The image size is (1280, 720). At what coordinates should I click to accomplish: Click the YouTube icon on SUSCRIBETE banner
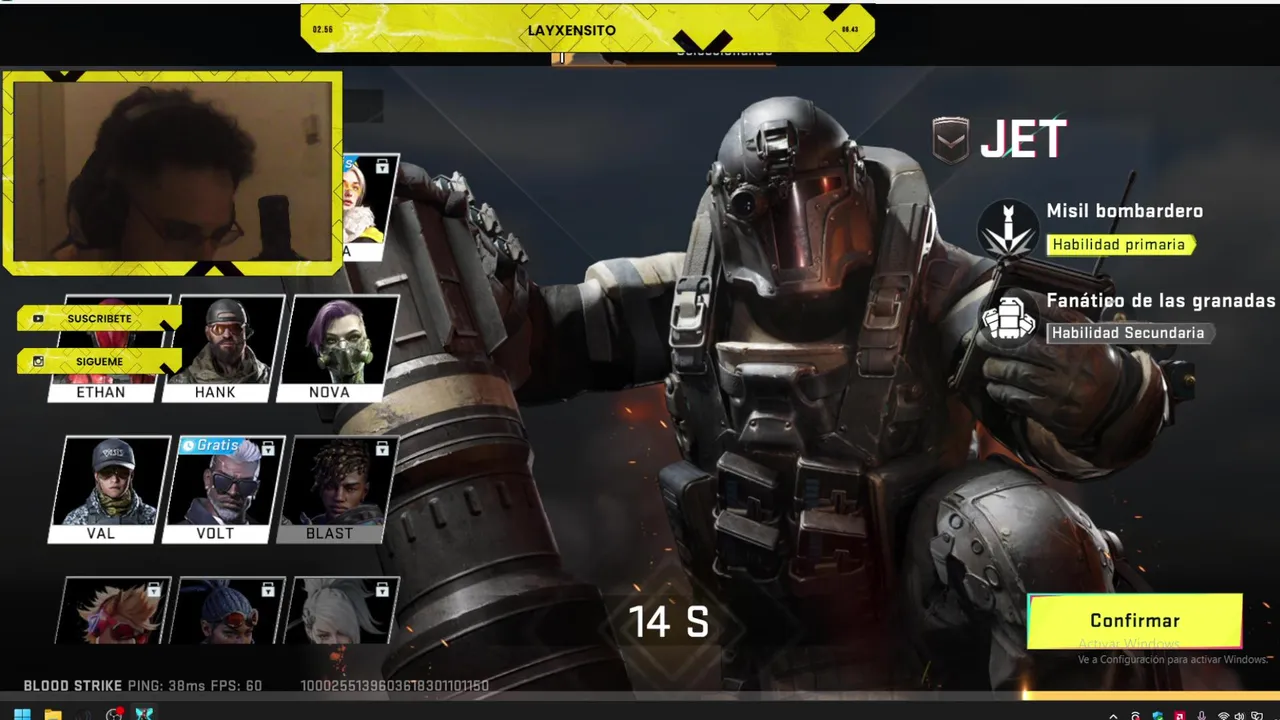click(x=38, y=319)
